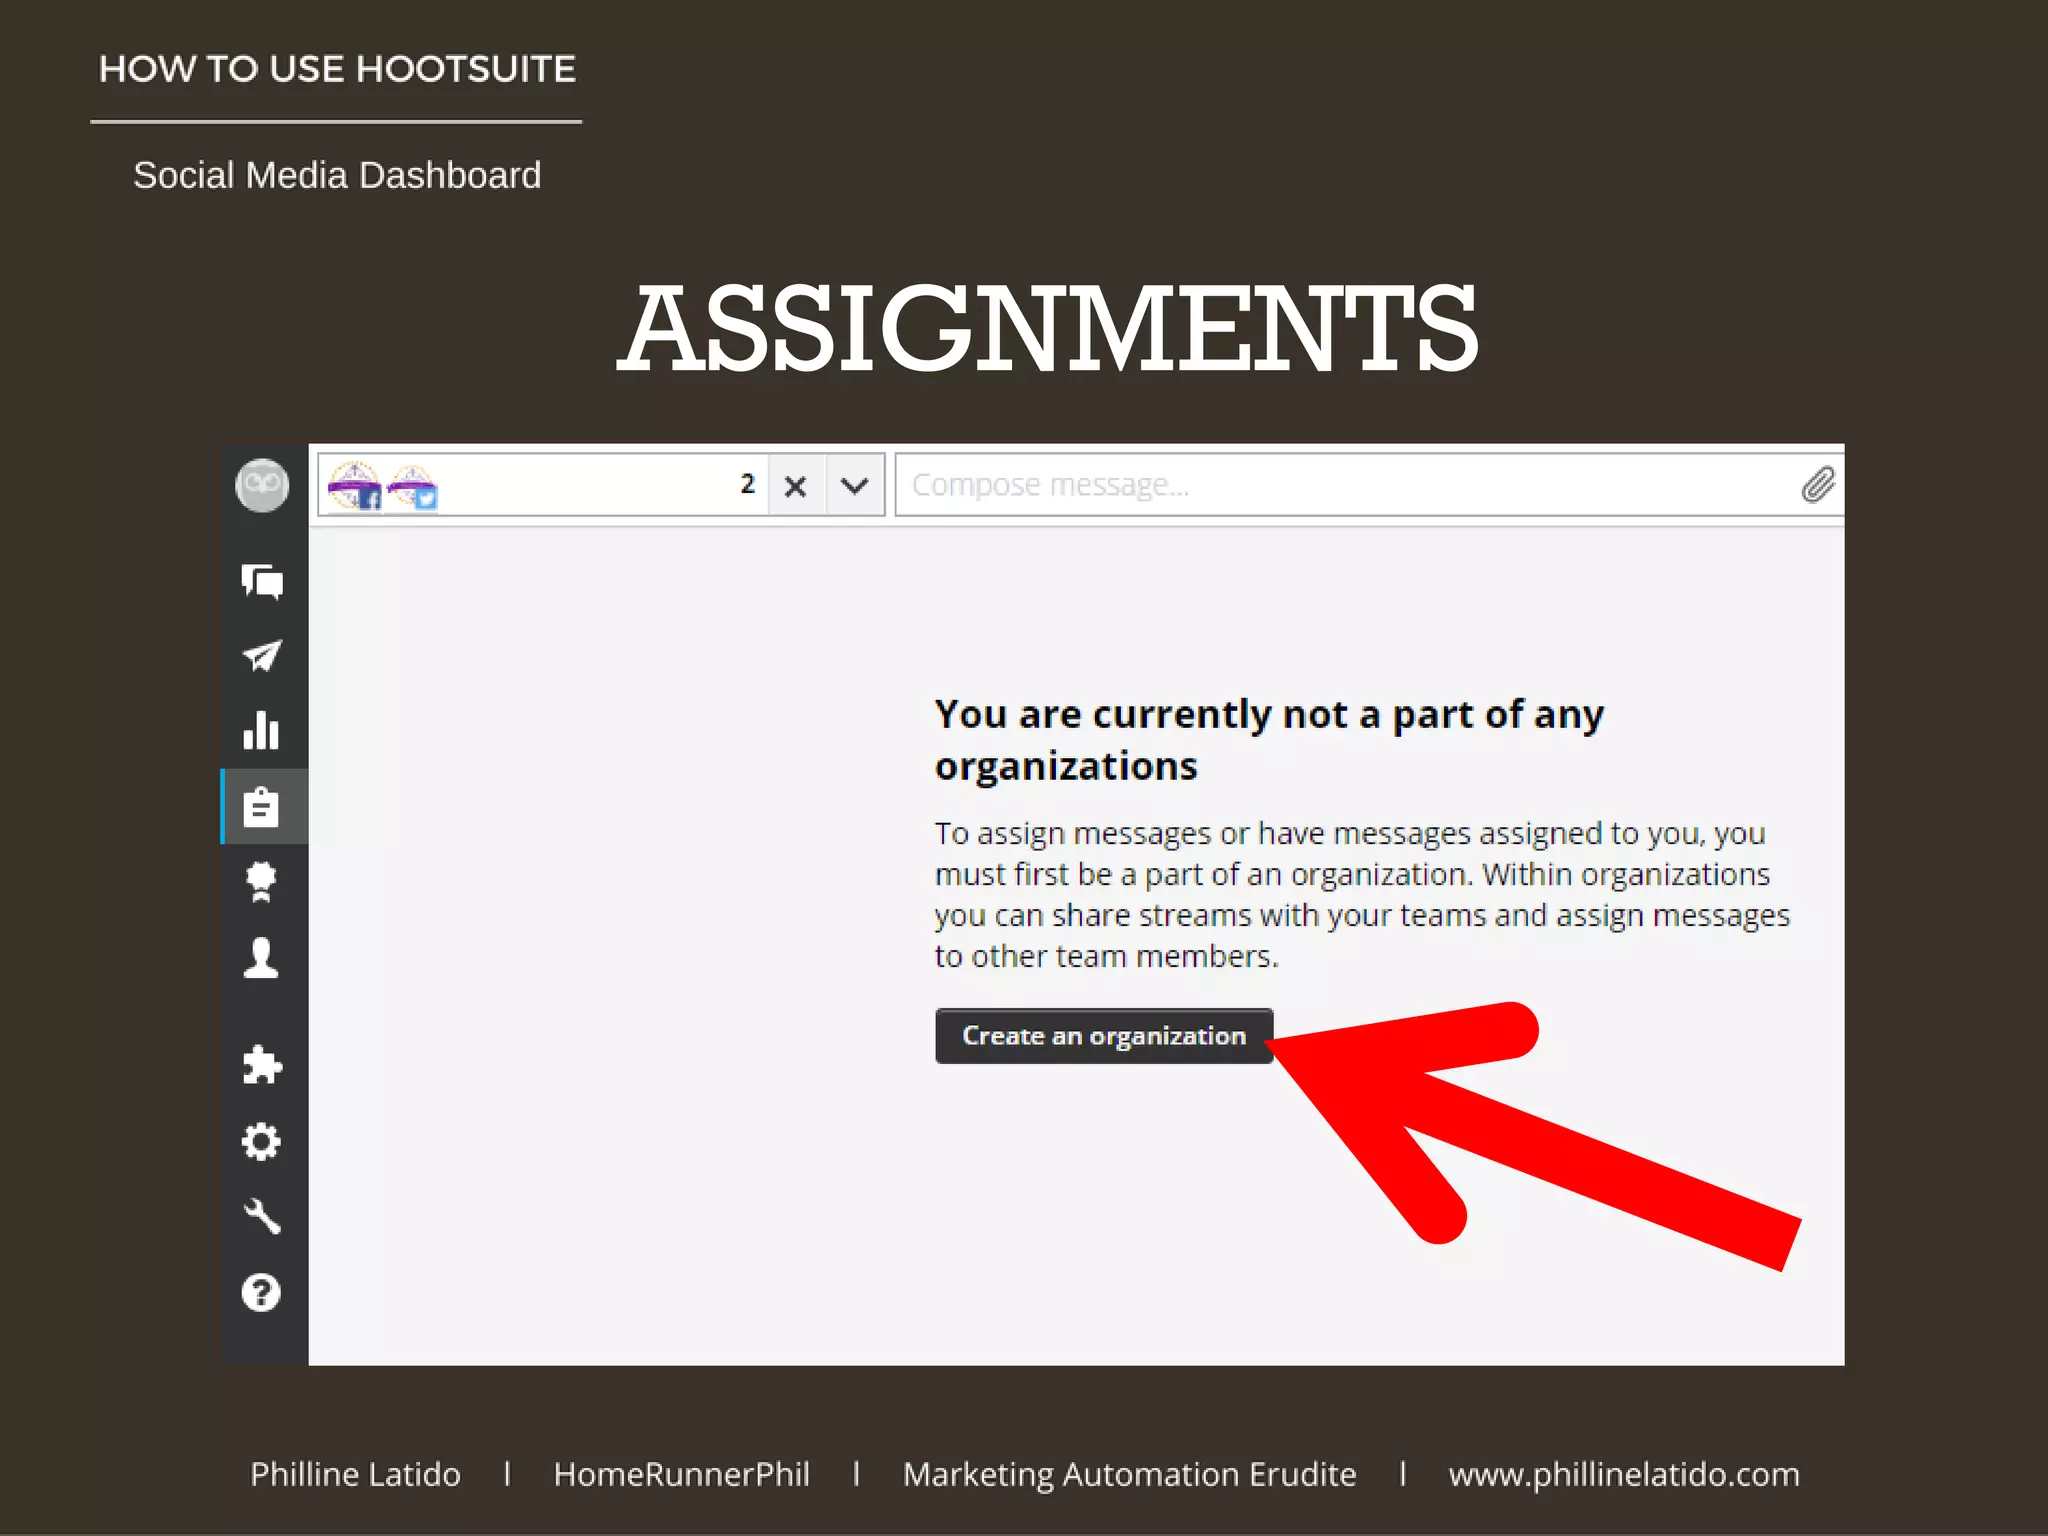The width and height of the screenshot is (2048, 1536).
Task: Click the HomeRunnerPhil footer text
Action: (x=682, y=1474)
